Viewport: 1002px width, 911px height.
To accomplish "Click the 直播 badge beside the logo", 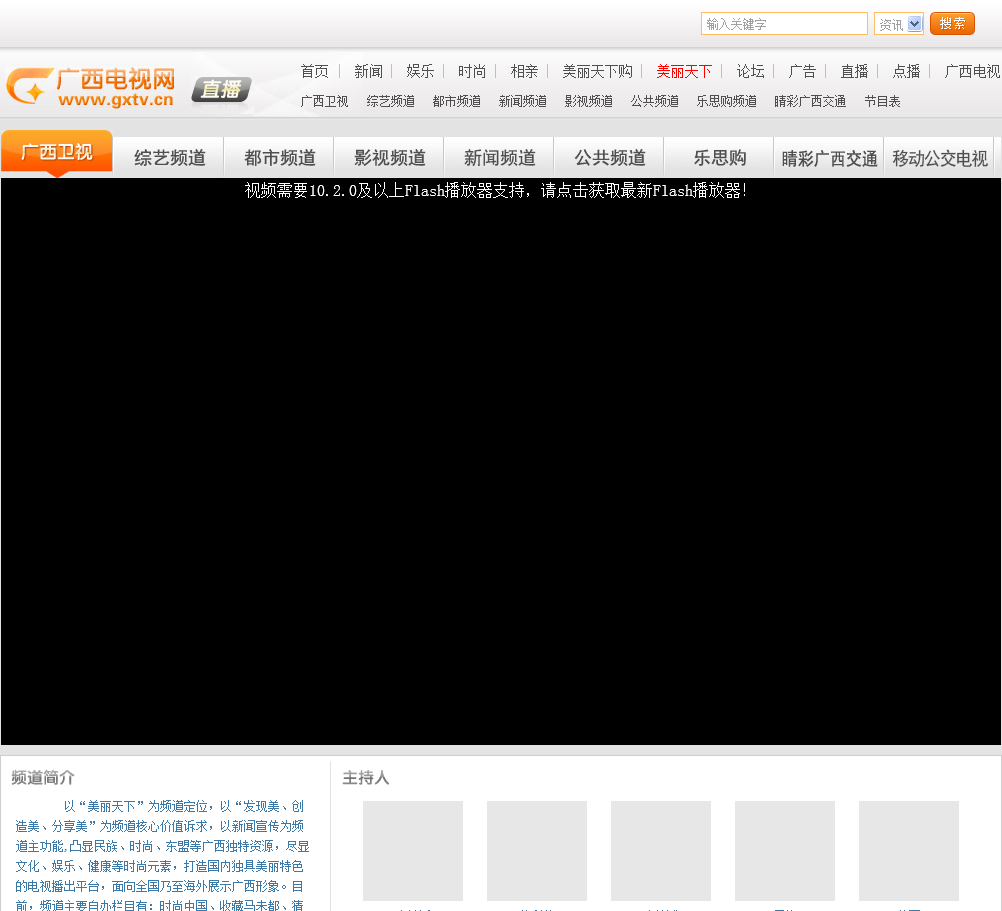I will pos(221,89).
